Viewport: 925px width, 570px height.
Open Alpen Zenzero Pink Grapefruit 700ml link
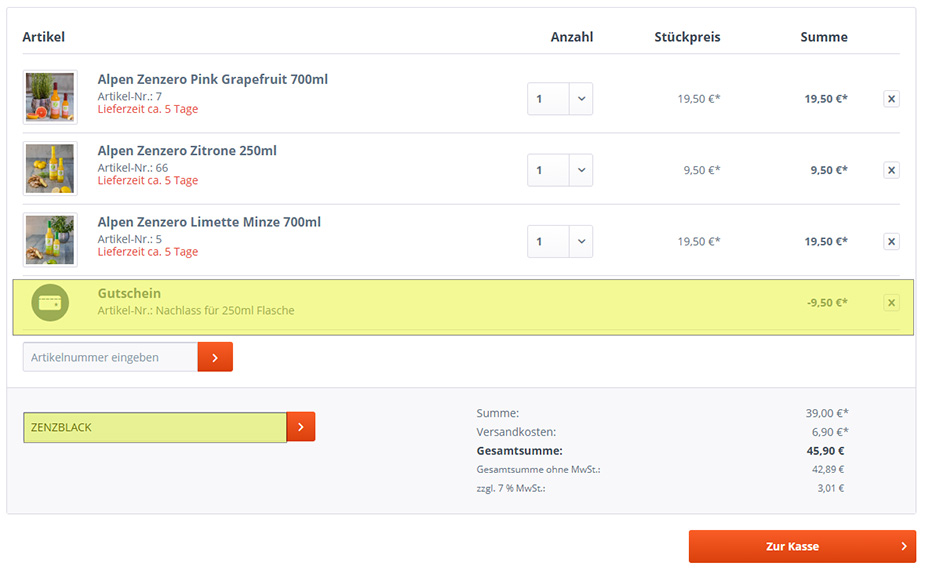pyautogui.click(x=212, y=79)
